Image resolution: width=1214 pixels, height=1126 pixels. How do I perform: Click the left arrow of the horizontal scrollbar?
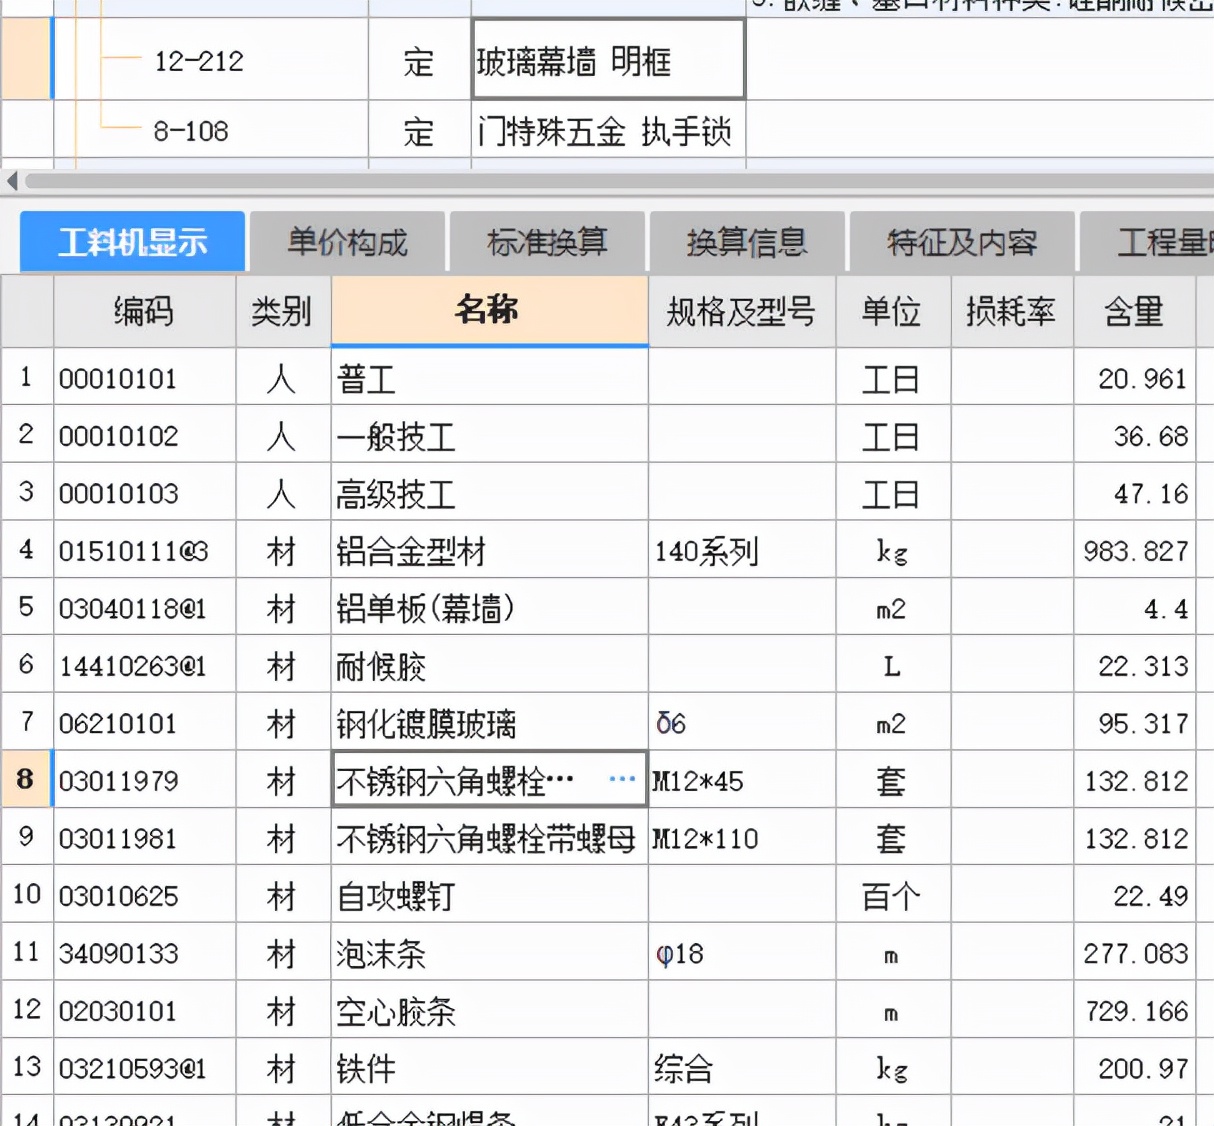(10, 181)
